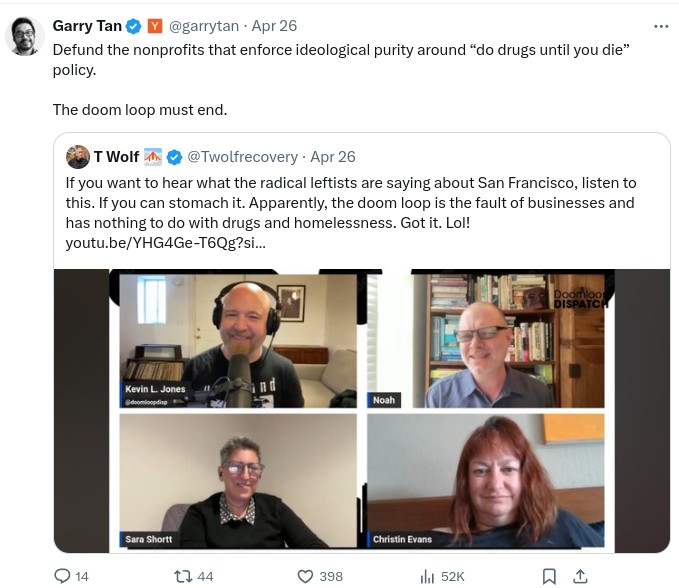This screenshot has width=679, height=588.
Task: View analytics via the 52K views icon
Action: tap(427, 576)
